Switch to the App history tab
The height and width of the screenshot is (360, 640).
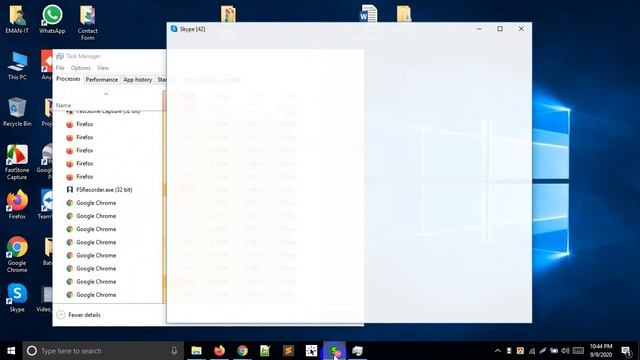[138, 80]
